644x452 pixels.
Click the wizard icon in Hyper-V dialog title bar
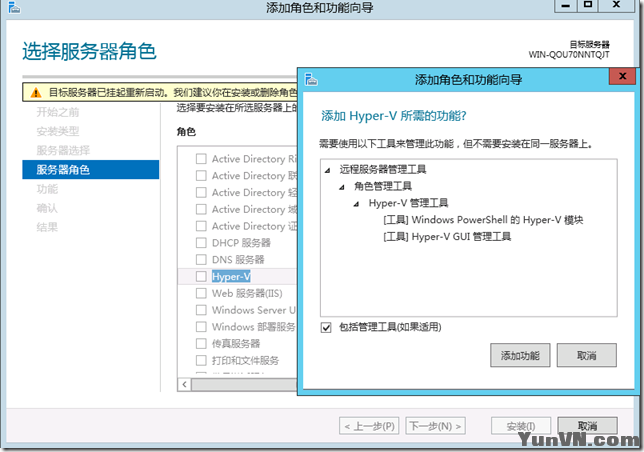click(311, 79)
